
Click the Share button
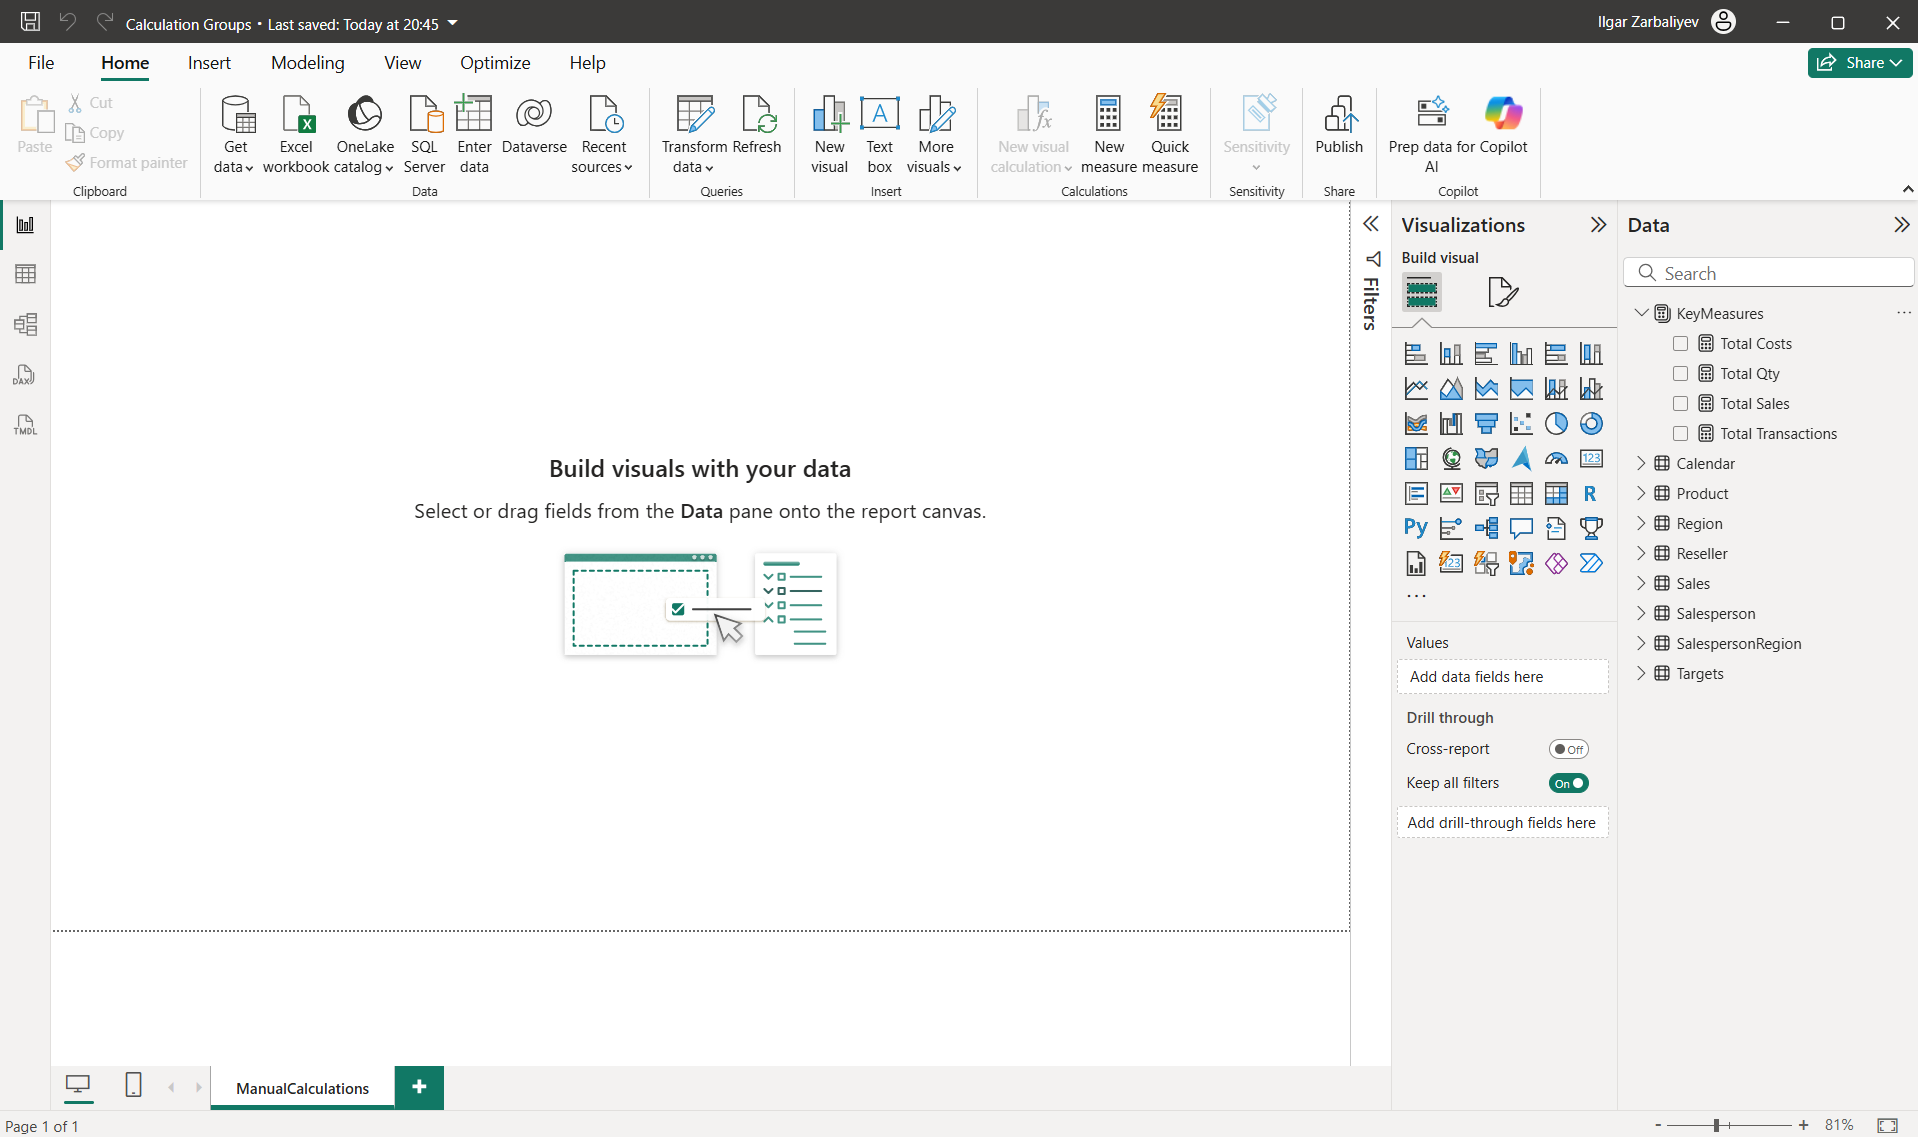[x=1860, y=63]
